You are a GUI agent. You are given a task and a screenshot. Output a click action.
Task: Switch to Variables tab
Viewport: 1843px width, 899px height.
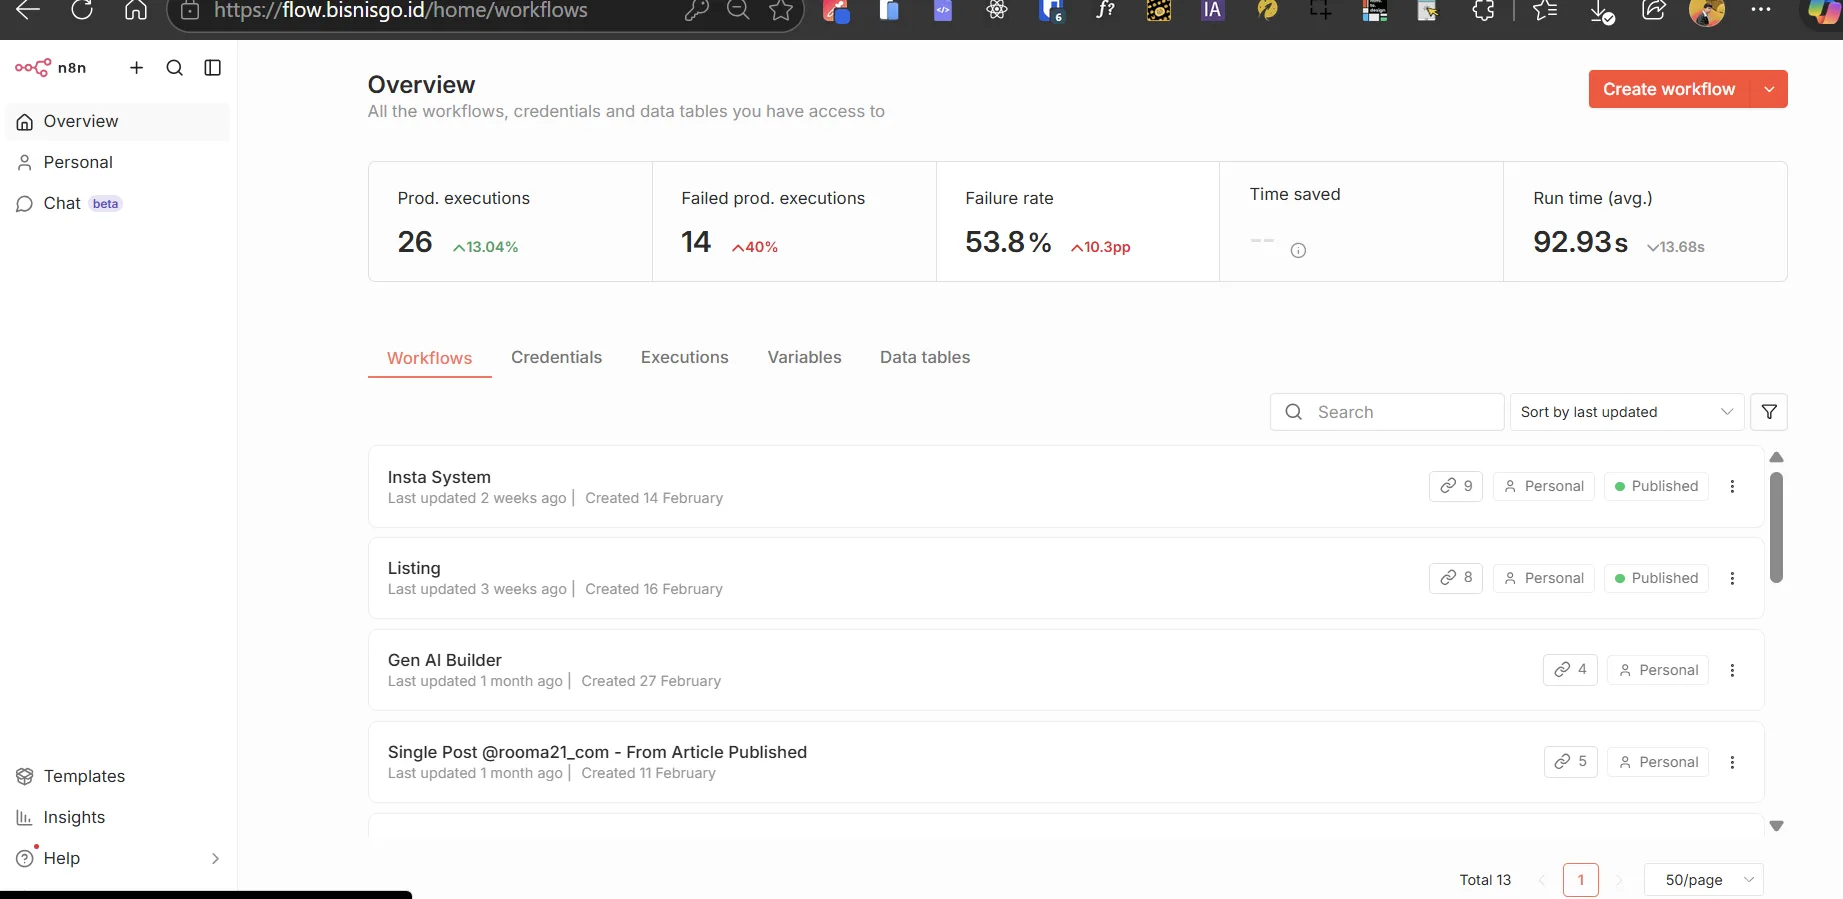tap(804, 357)
